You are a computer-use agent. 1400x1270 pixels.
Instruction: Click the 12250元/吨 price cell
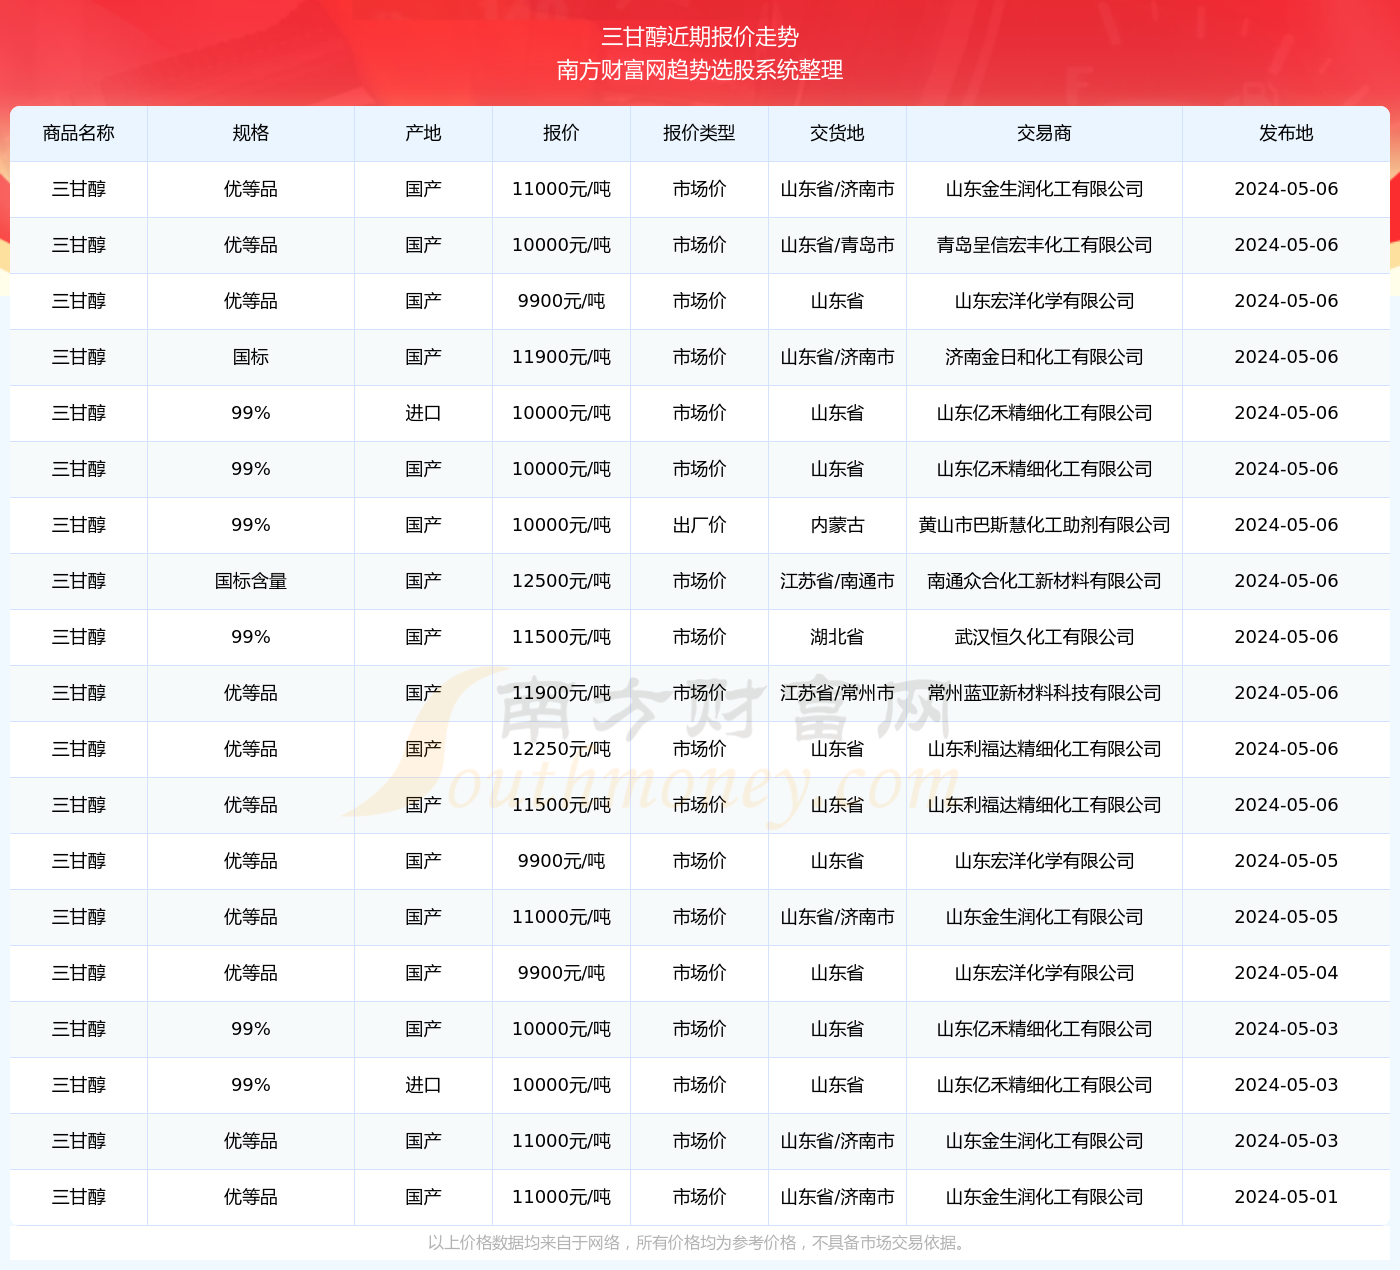pyautogui.click(x=561, y=749)
